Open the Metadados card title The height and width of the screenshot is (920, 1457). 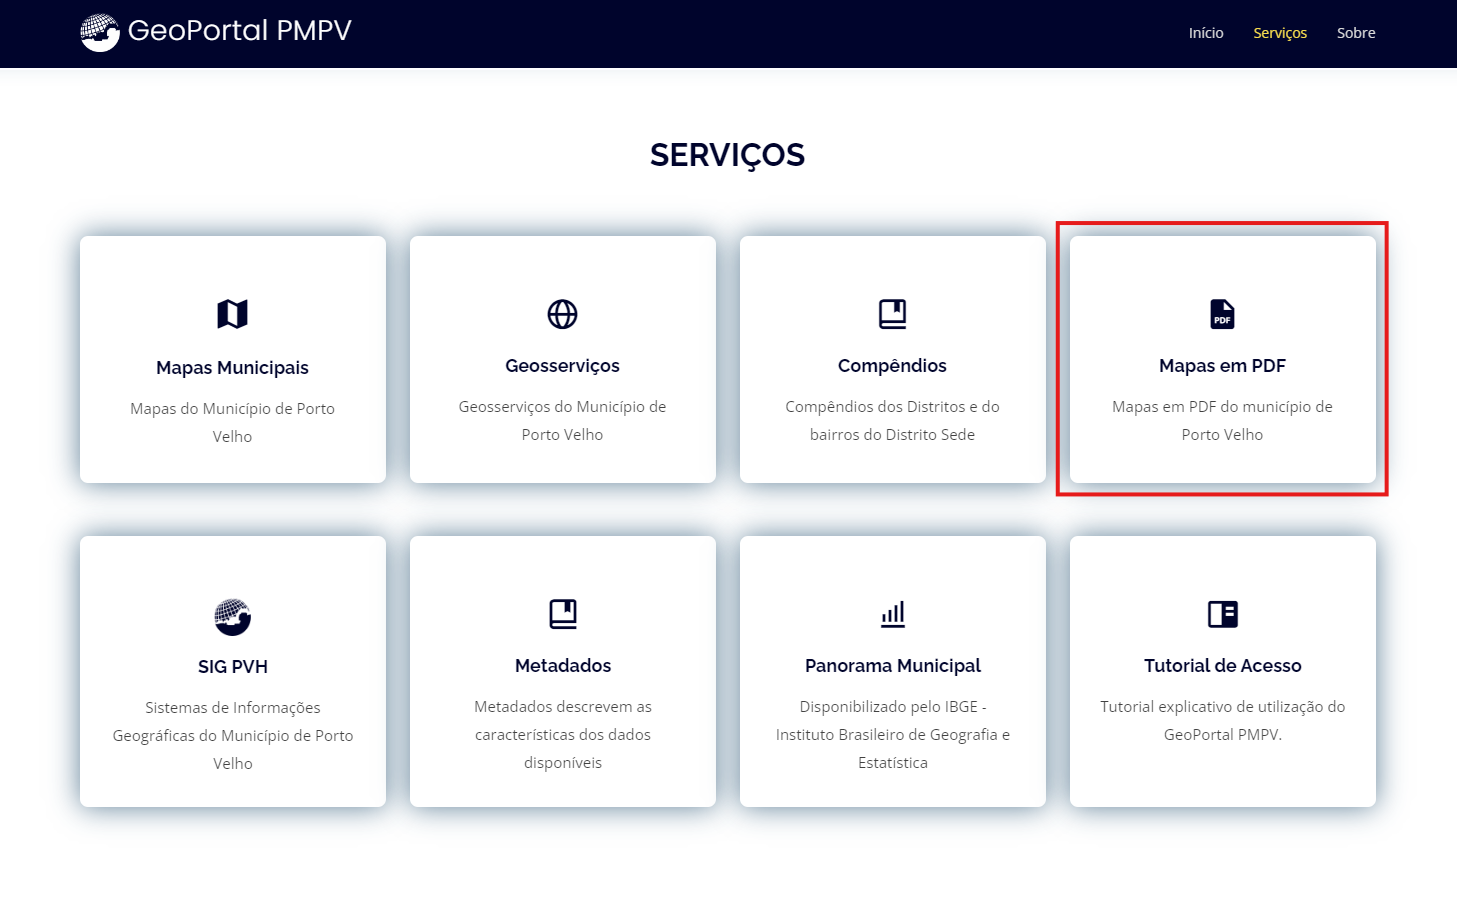click(x=563, y=666)
